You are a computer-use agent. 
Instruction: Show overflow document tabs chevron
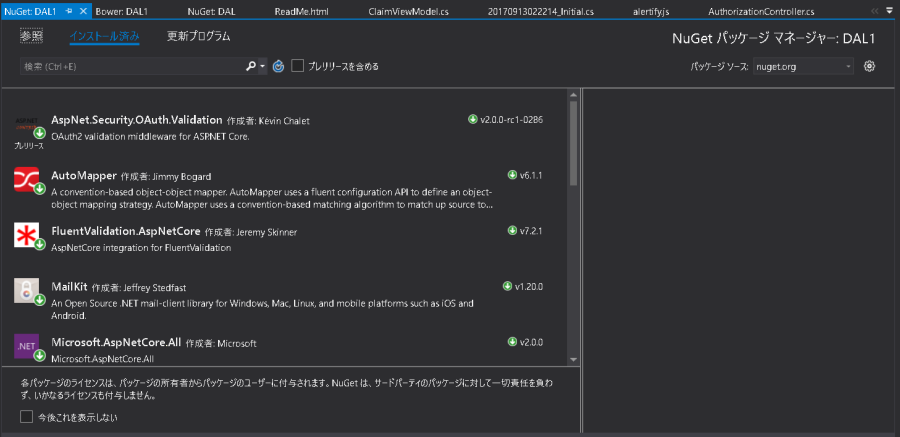875,11
